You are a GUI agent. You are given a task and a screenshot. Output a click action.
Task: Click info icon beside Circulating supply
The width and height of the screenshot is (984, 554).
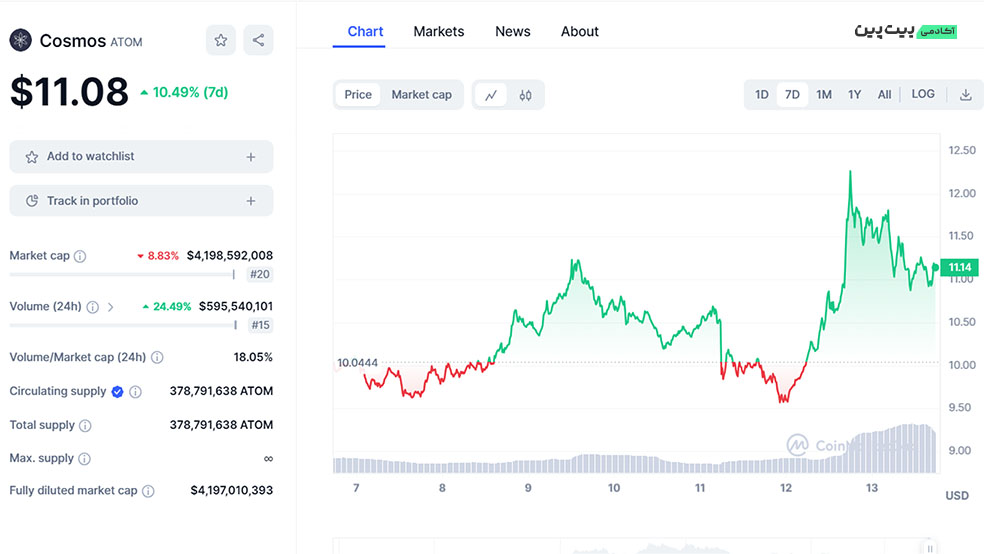pyautogui.click(x=136, y=392)
